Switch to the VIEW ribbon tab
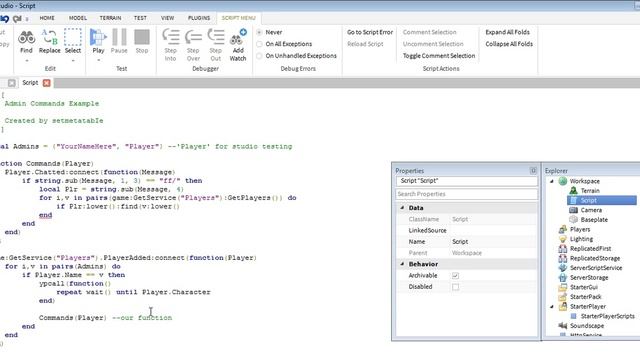640x360 pixels. 167,18
